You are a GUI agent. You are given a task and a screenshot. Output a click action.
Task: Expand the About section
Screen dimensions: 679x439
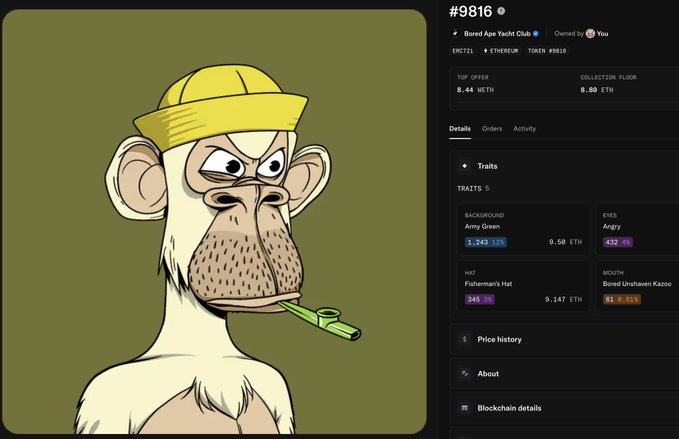(x=564, y=374)
